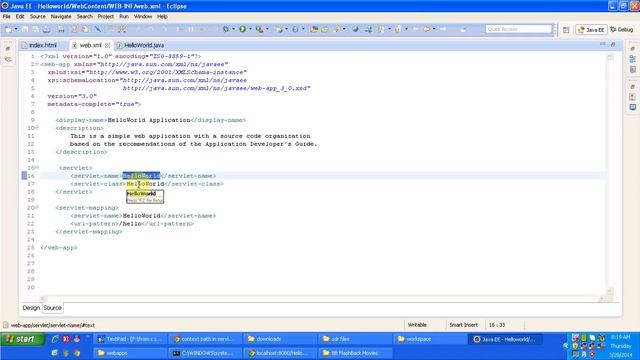Image resolution: width=640 pixels, height=360 pixels.
Task: Click the green Run button icon
Action: [242, 29]
